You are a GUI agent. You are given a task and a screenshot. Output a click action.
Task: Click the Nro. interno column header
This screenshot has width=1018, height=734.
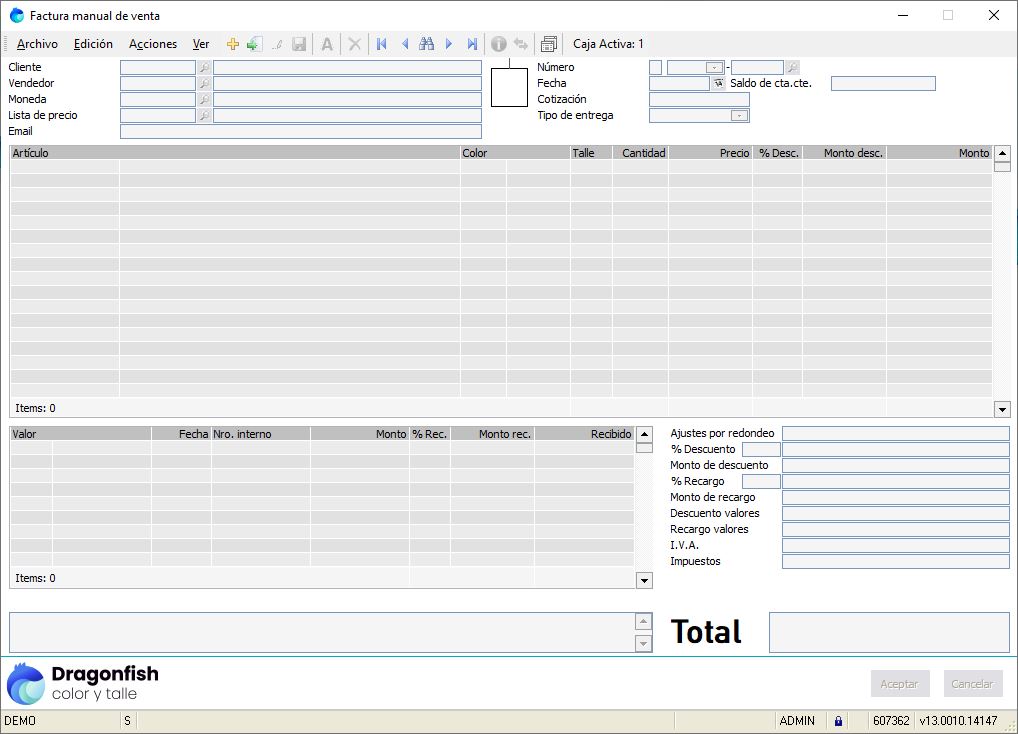click(x=261, y=434)
